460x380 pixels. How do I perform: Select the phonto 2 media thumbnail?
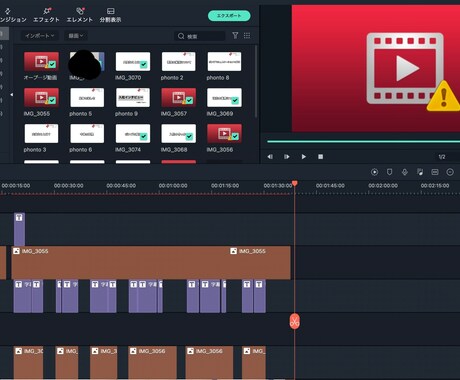click(x=178, y=61)
